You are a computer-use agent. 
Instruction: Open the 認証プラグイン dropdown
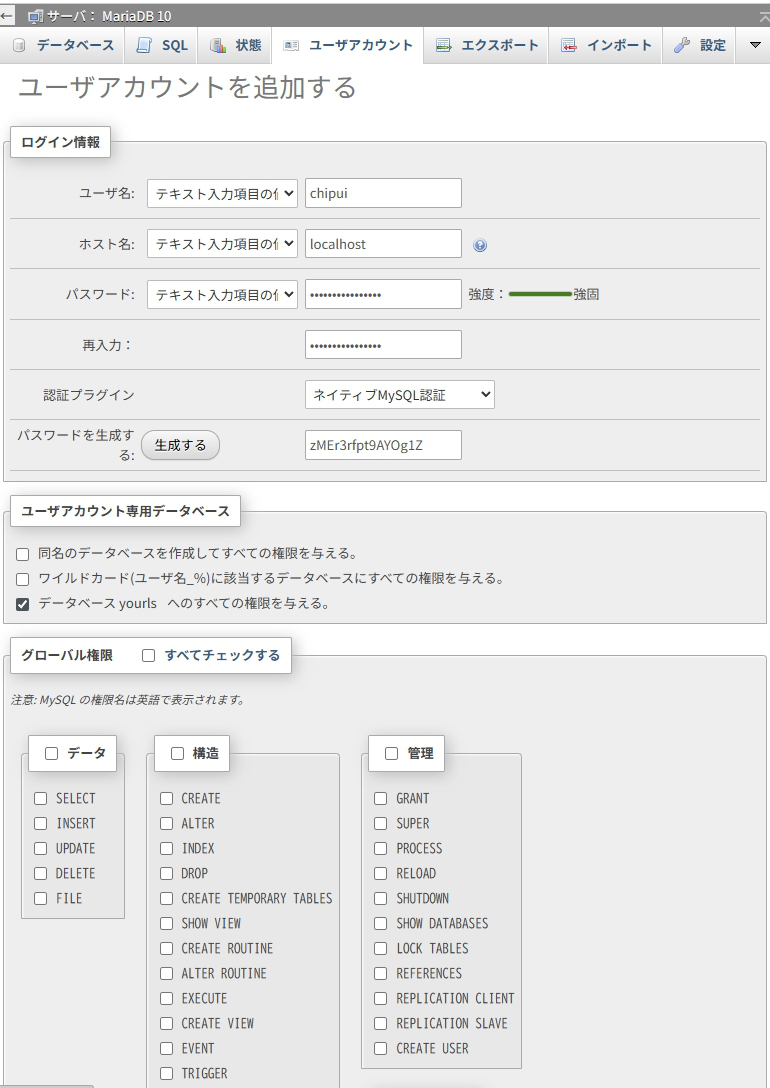399,395
